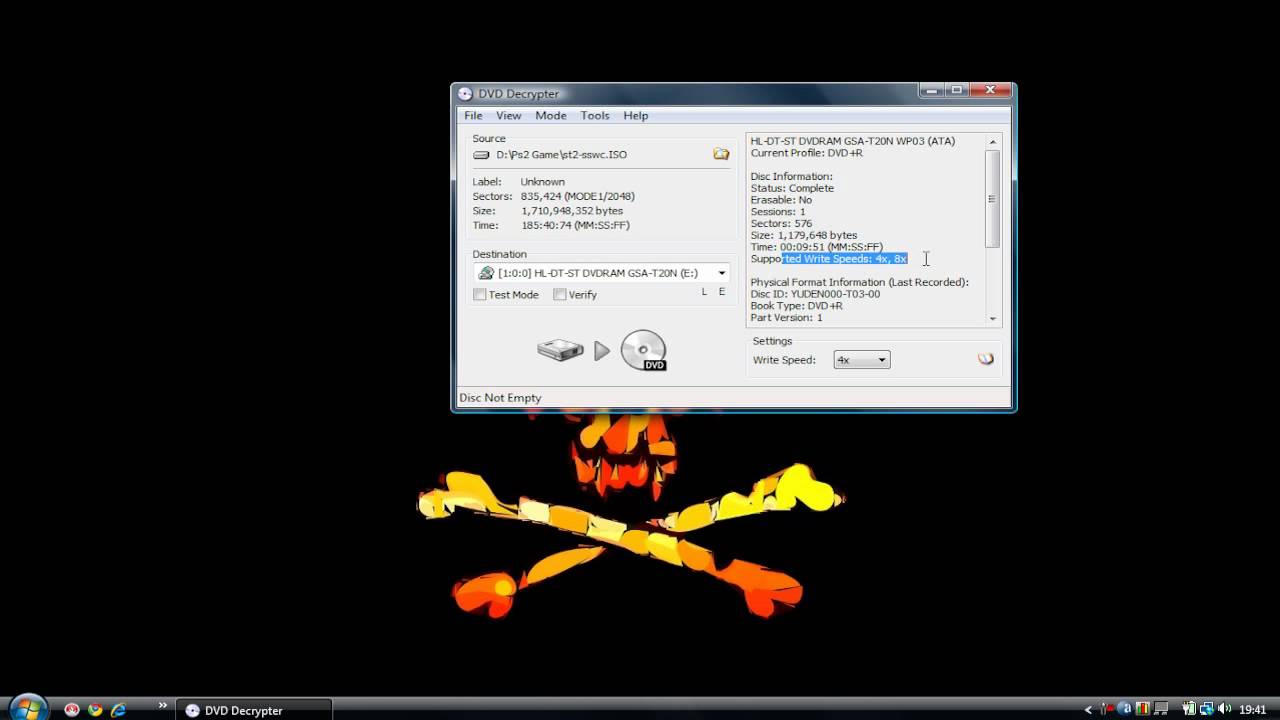Image resolution: width=1280 pixels, height=720 pixels.
Task: Click the info log scrollbar up arrow
Action: point(993,142)
